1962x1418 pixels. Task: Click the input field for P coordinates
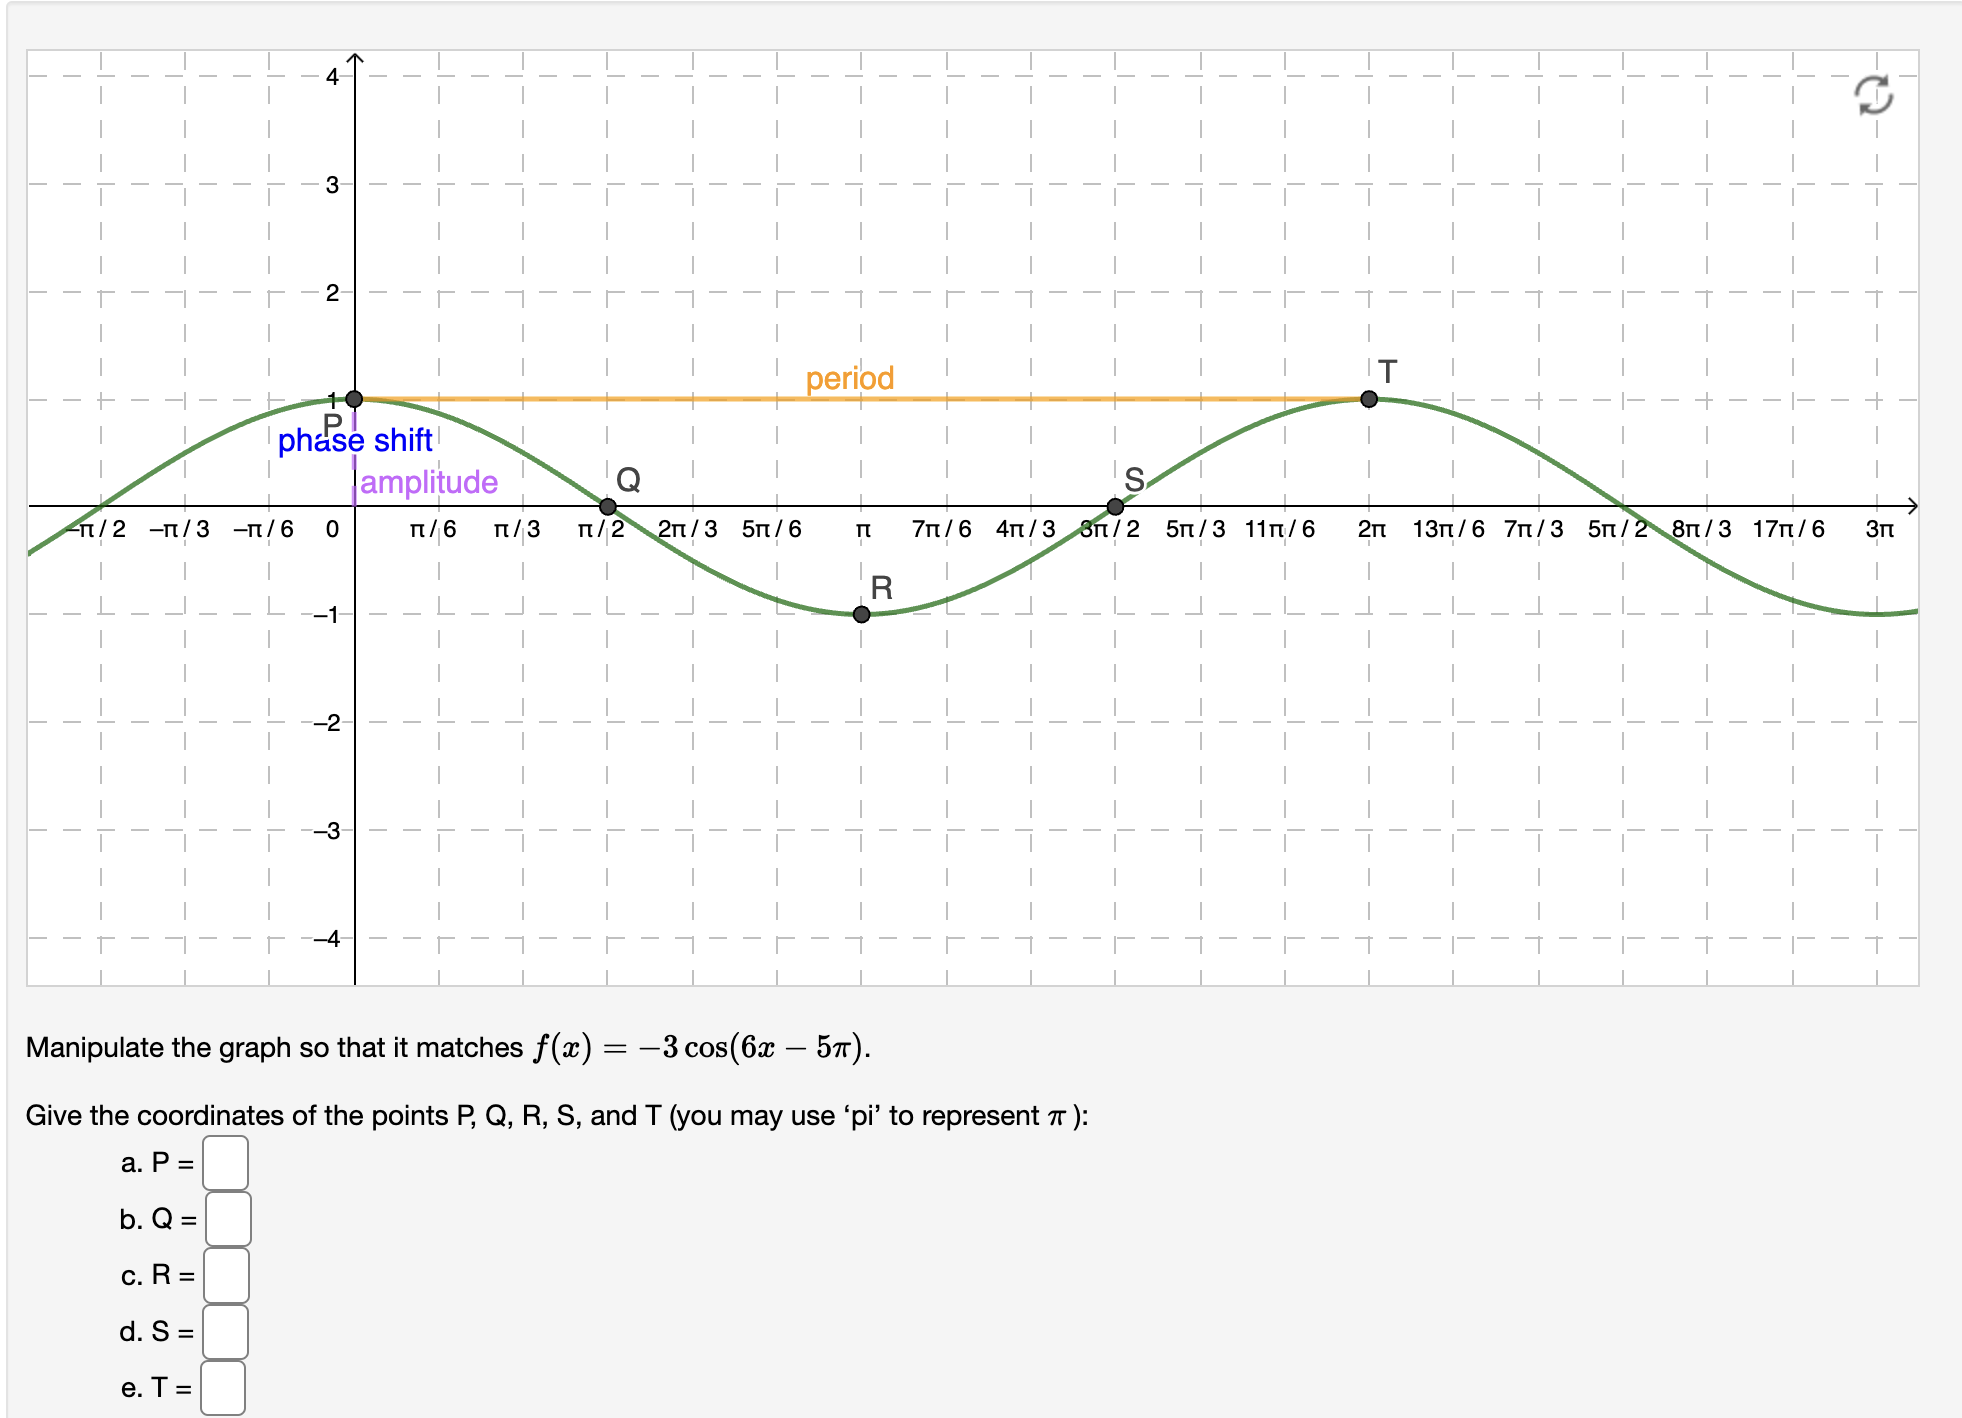[225, 1164]
